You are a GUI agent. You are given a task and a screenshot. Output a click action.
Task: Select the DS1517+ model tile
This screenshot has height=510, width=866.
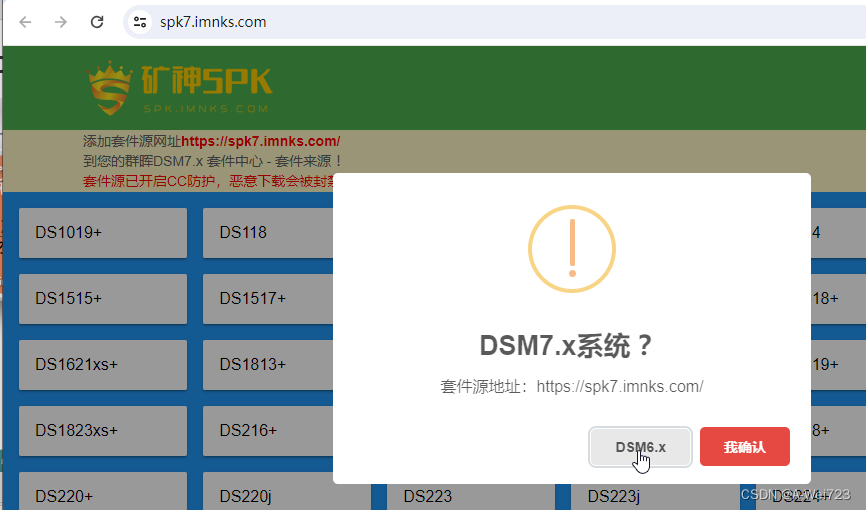click(x=268, y=299)
